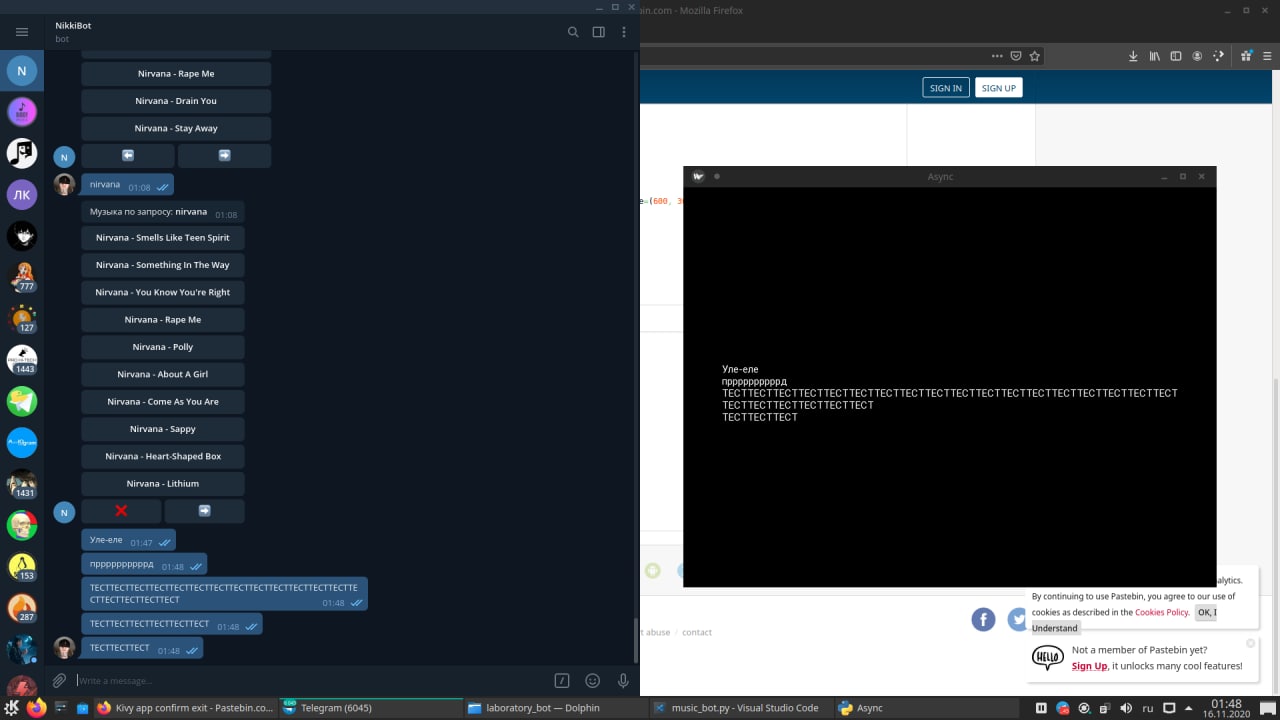Click Nirvana - Drain You button
The width and height of the screenshot is (1280, 720).
point(176,101)
